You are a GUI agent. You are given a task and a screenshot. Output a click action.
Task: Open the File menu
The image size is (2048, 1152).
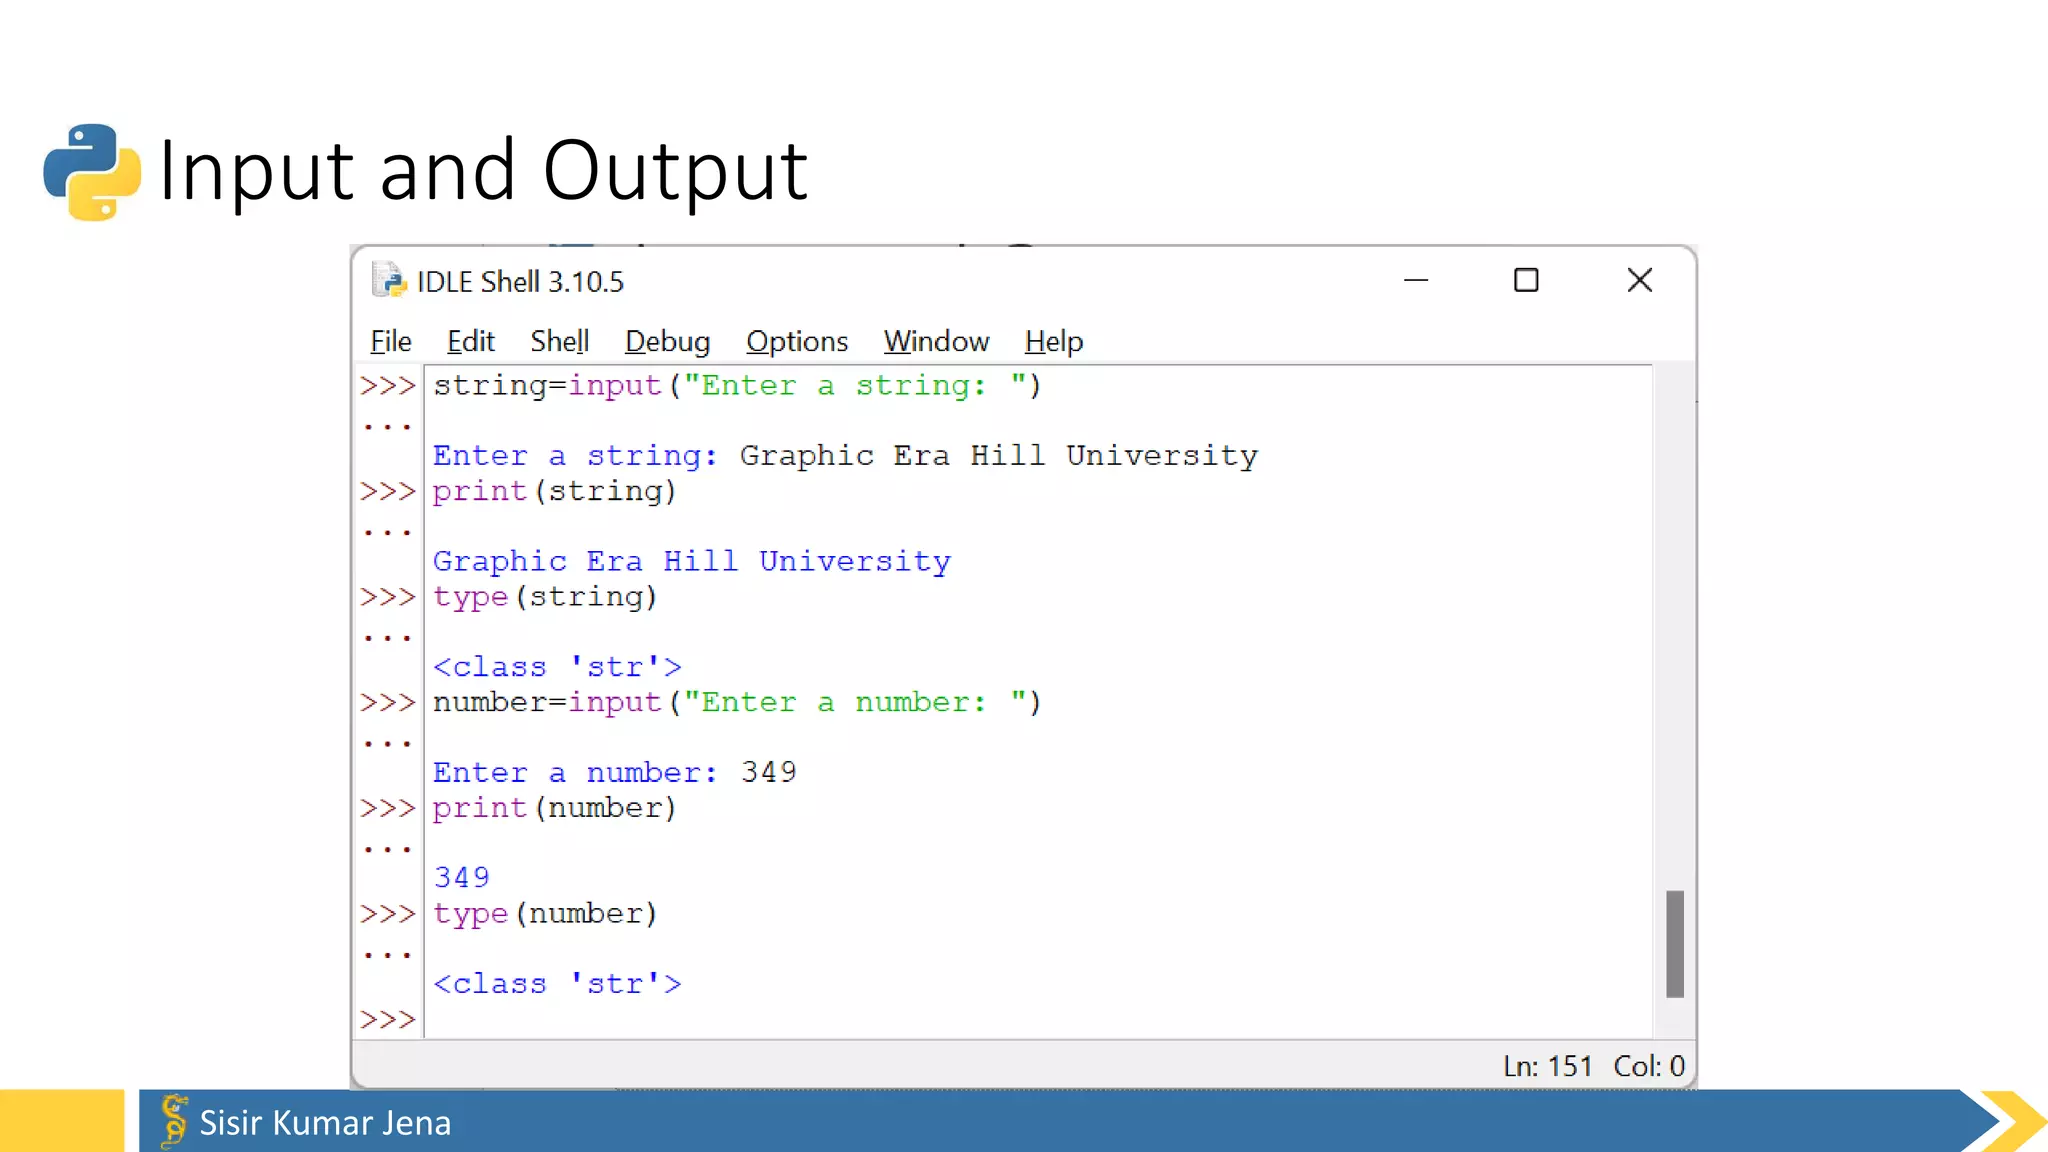pos(390,342)
